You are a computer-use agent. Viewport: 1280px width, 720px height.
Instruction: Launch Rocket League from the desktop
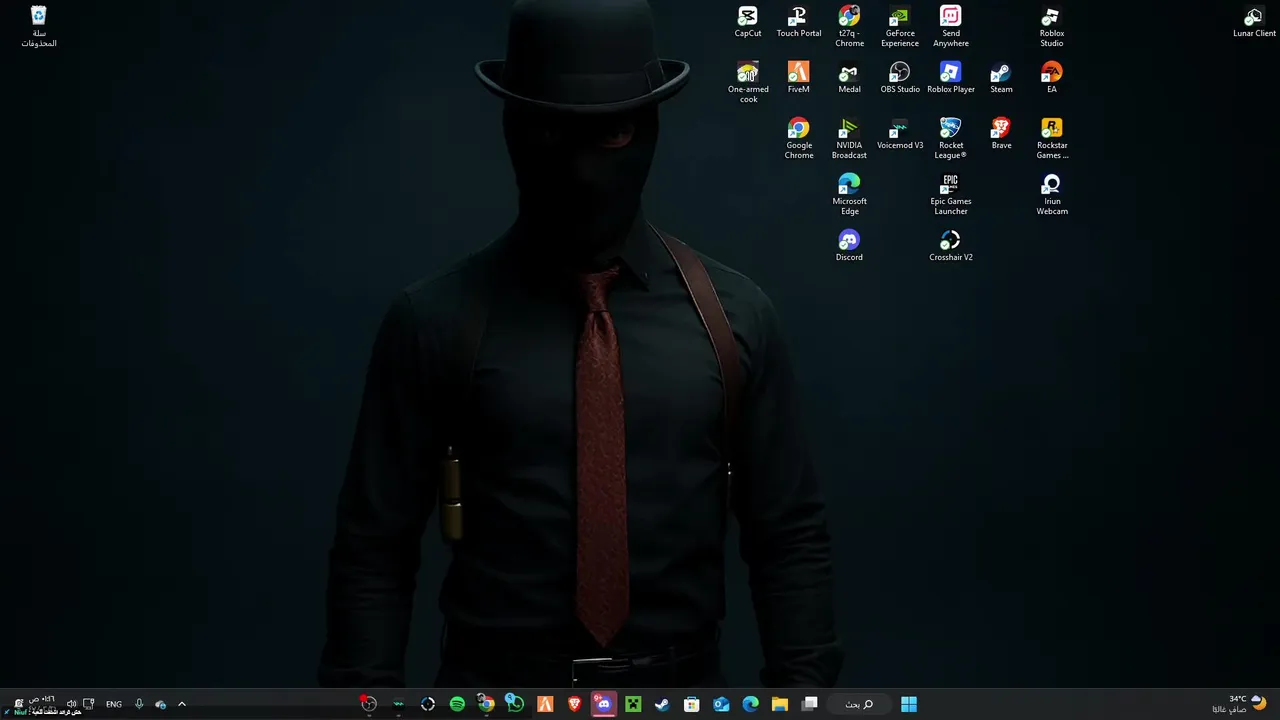[950, 139]
